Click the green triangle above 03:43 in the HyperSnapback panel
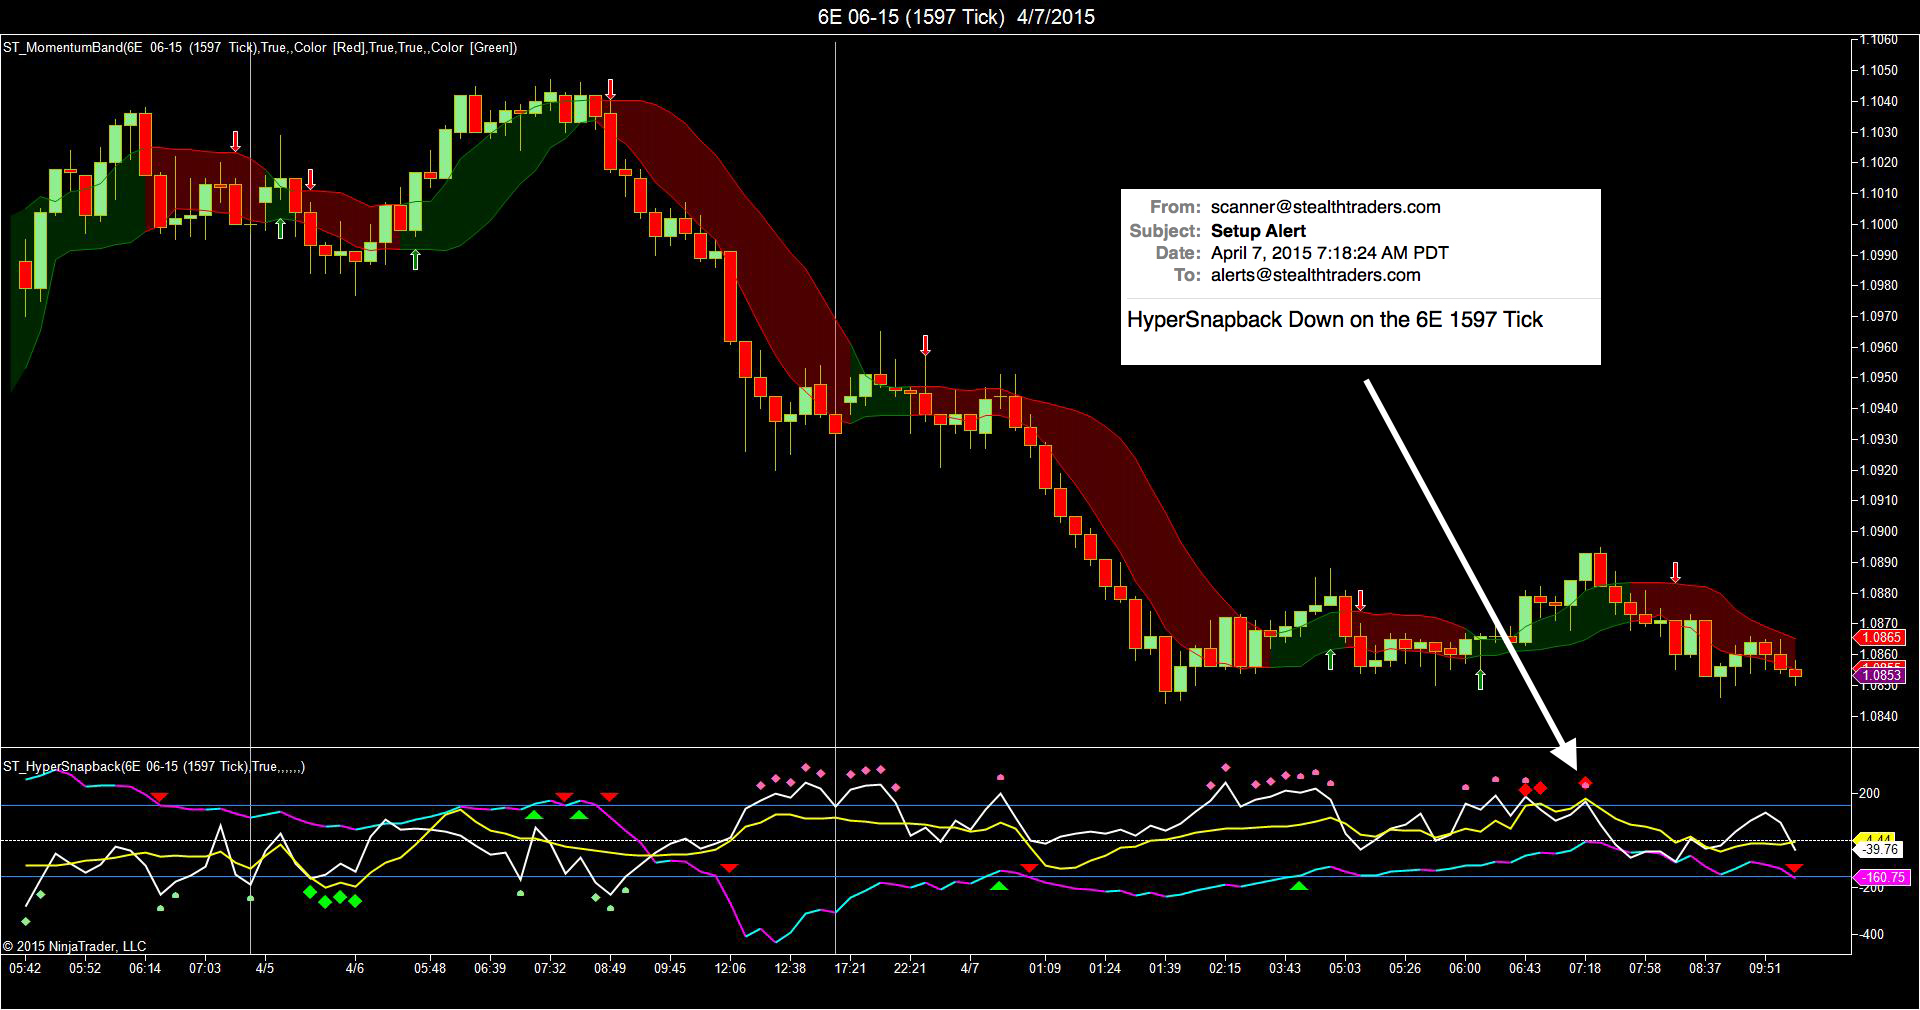The image size is (1920, 1010). point(1299,885)
